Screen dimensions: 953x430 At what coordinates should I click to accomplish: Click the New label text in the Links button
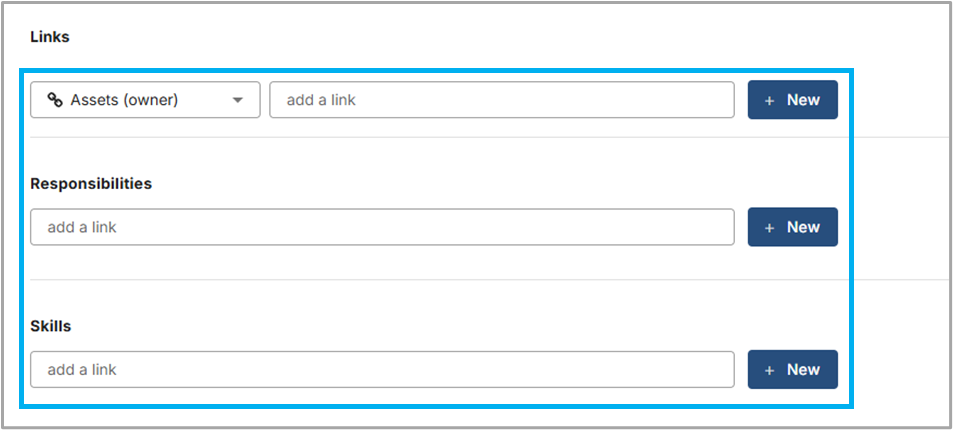pos(803,100)
